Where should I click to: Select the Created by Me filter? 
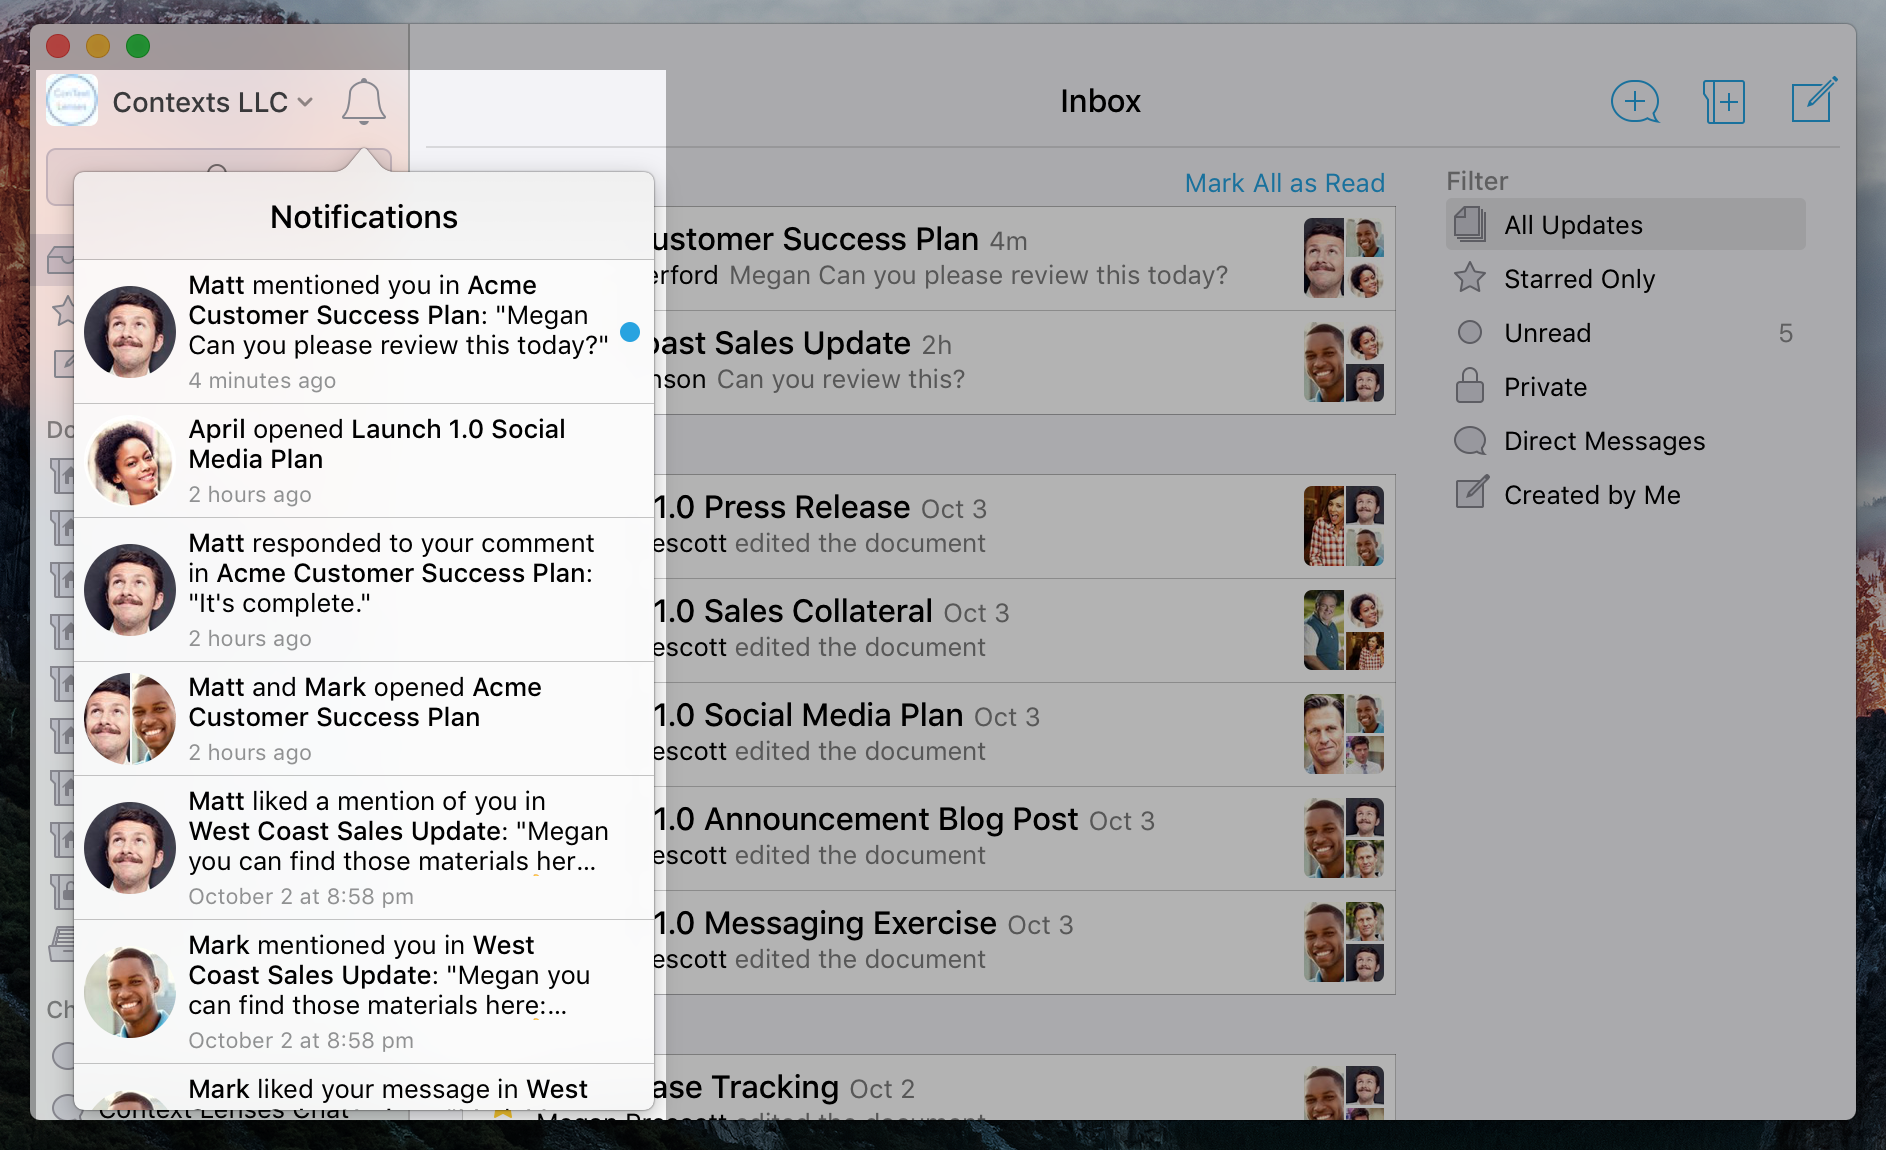click(1591, 495)
